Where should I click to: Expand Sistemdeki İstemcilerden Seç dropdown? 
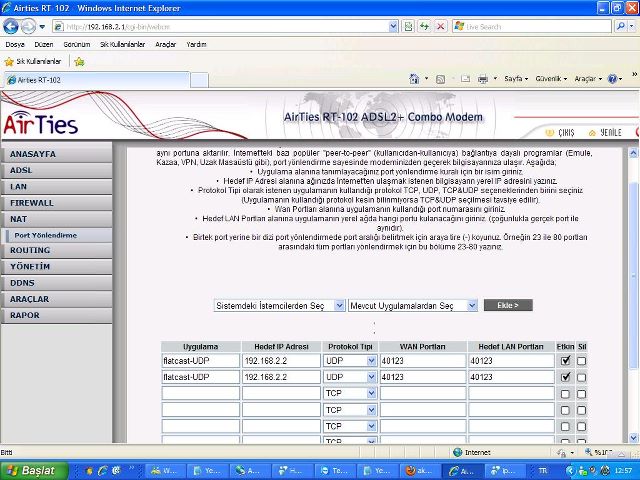279,306
